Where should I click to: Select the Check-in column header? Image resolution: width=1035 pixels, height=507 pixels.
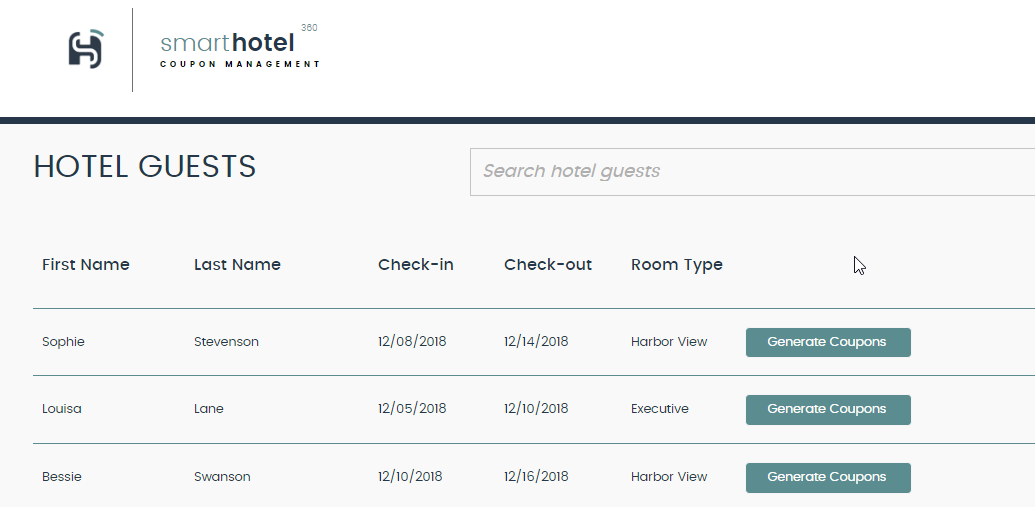(415, 265)
